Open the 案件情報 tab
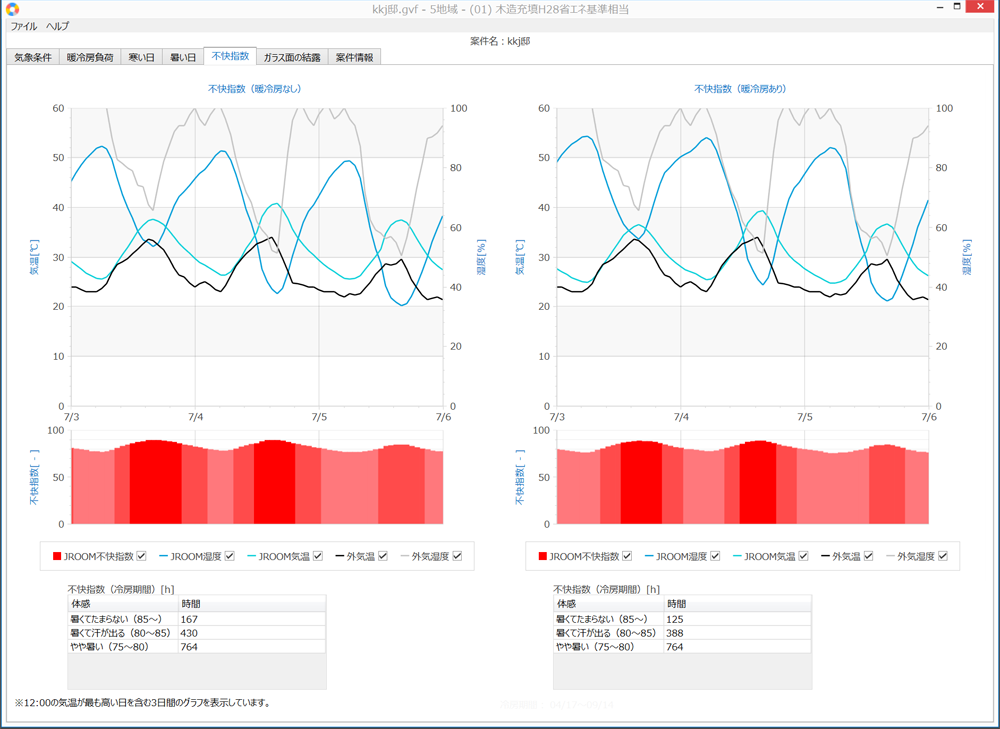The image size is (1000, 729). pos(355,57)
